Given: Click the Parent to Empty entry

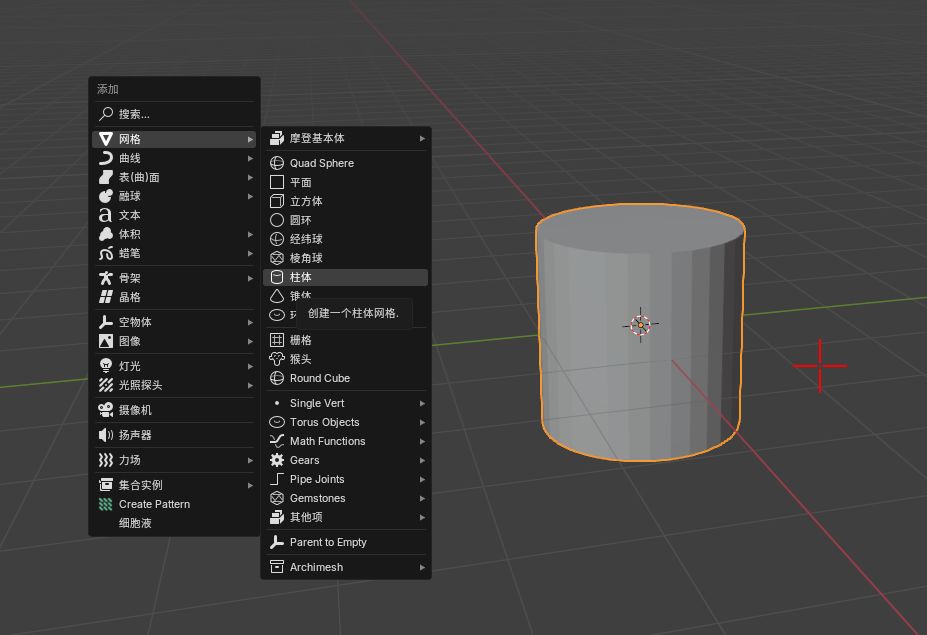Looking at the screenshot, I should pyautogui.click(x=328, y=542).
